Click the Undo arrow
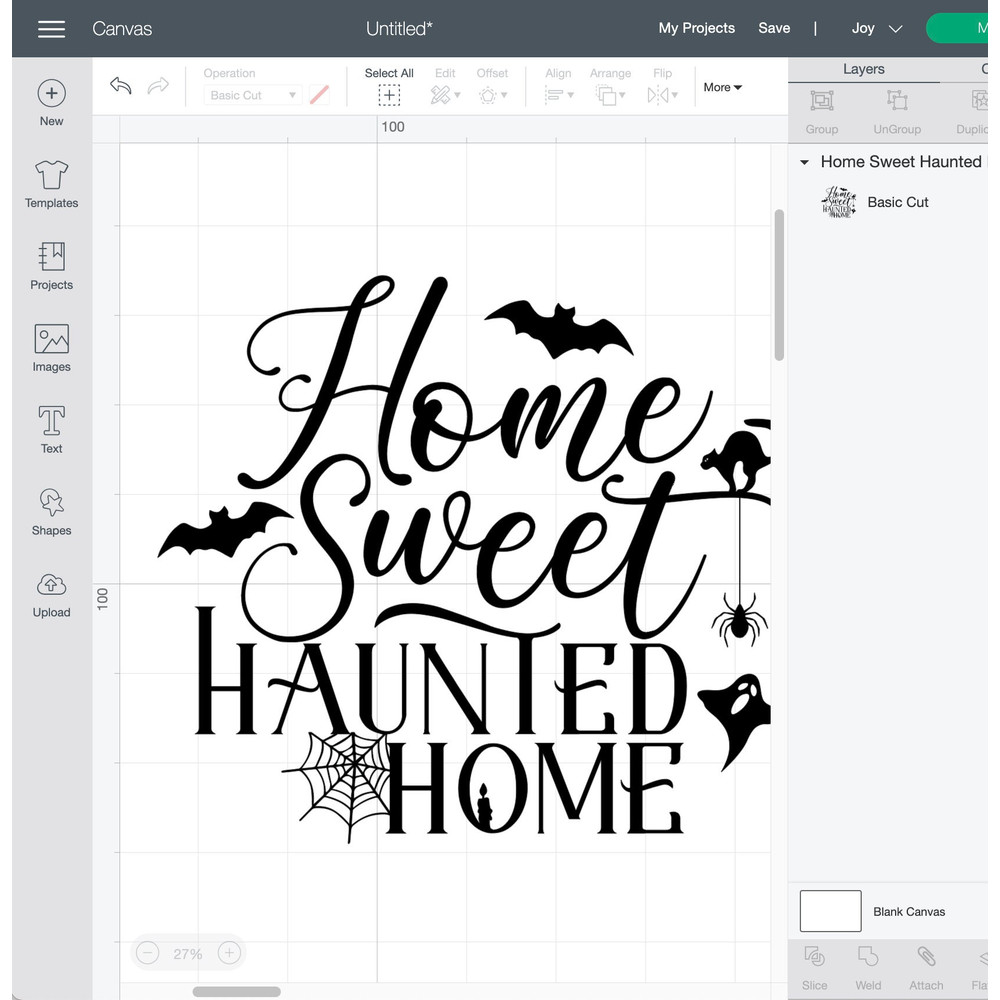This screenshot has width=1000, height=1000. [x=120, y=87]
